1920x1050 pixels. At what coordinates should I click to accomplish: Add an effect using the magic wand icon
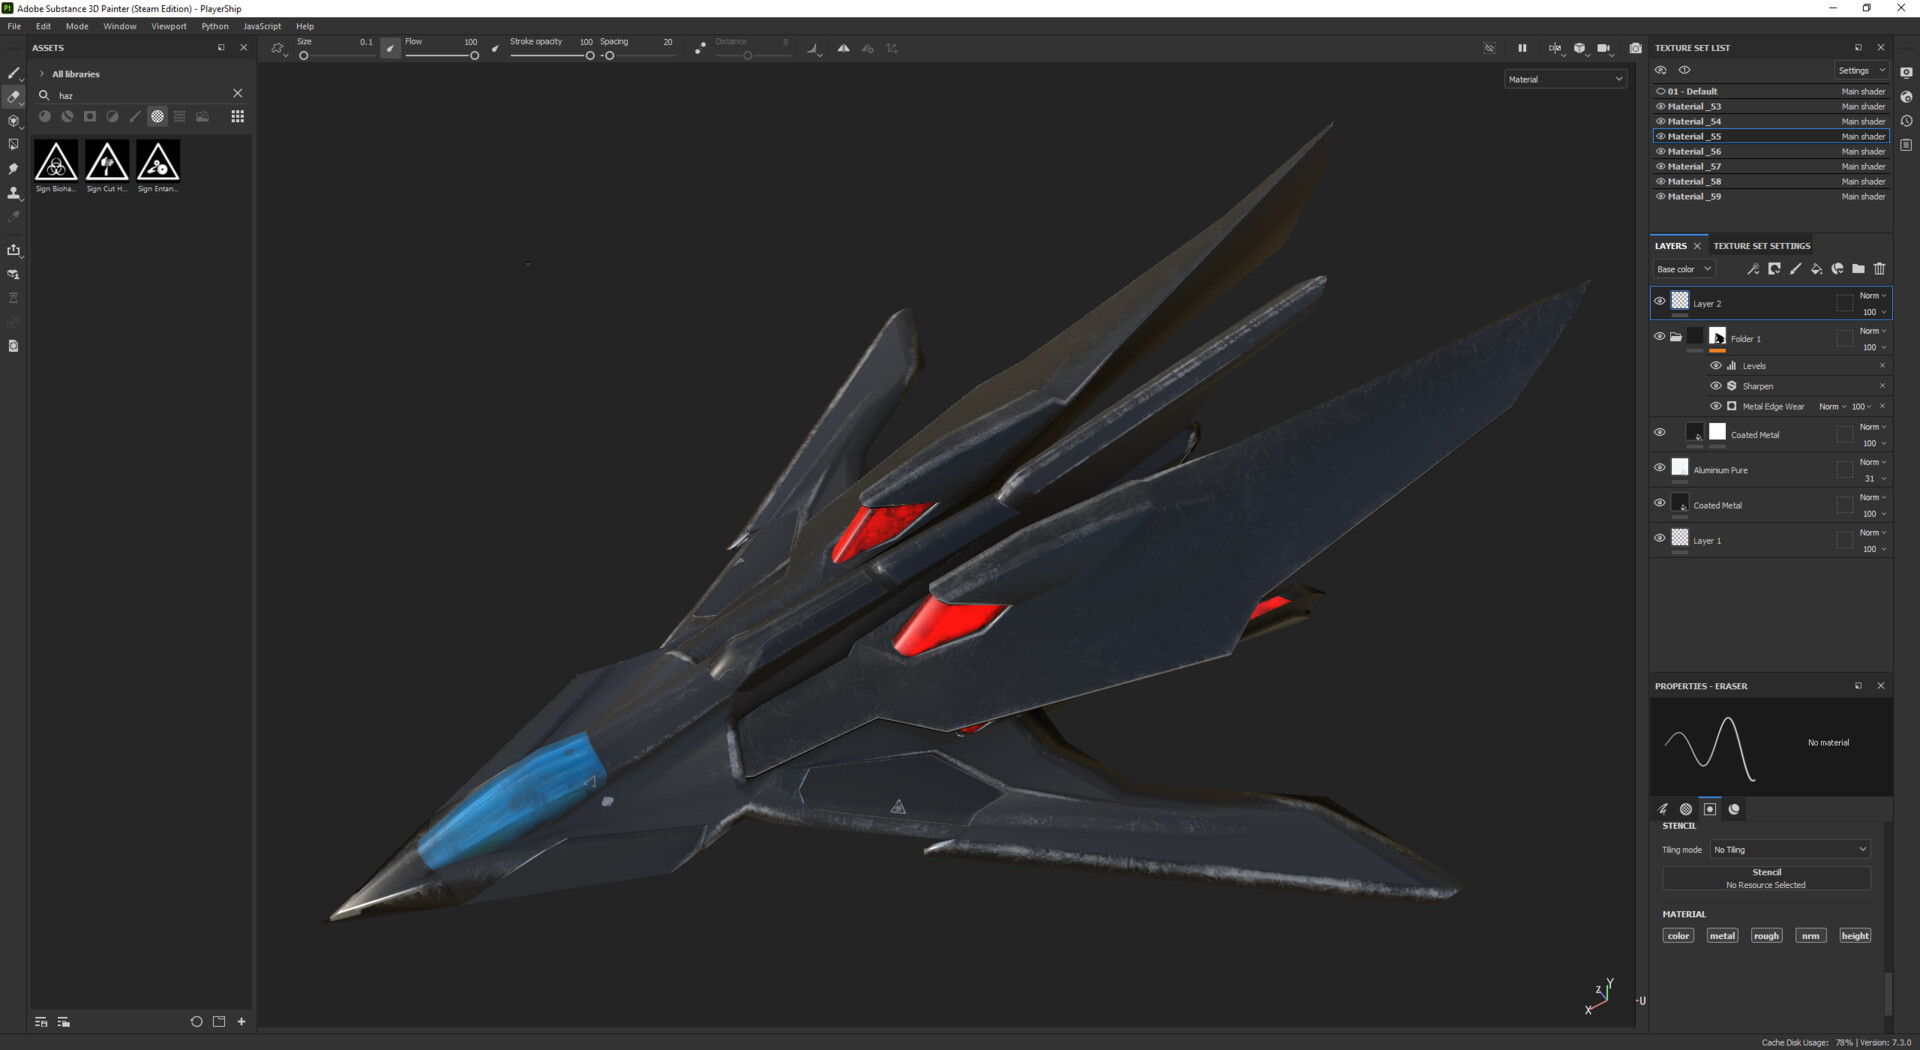[x=1753, y=269]
